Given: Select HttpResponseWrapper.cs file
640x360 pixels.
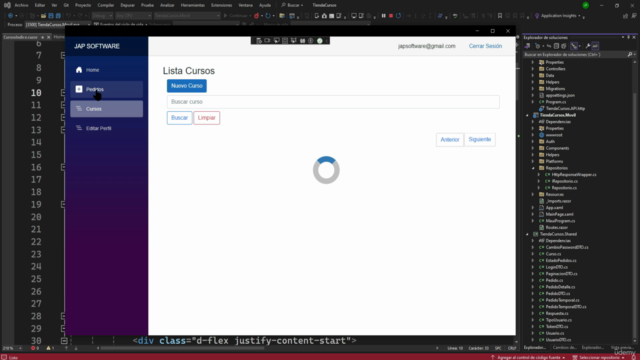Looking at the screenshot, I should click(x=574, y=175).
